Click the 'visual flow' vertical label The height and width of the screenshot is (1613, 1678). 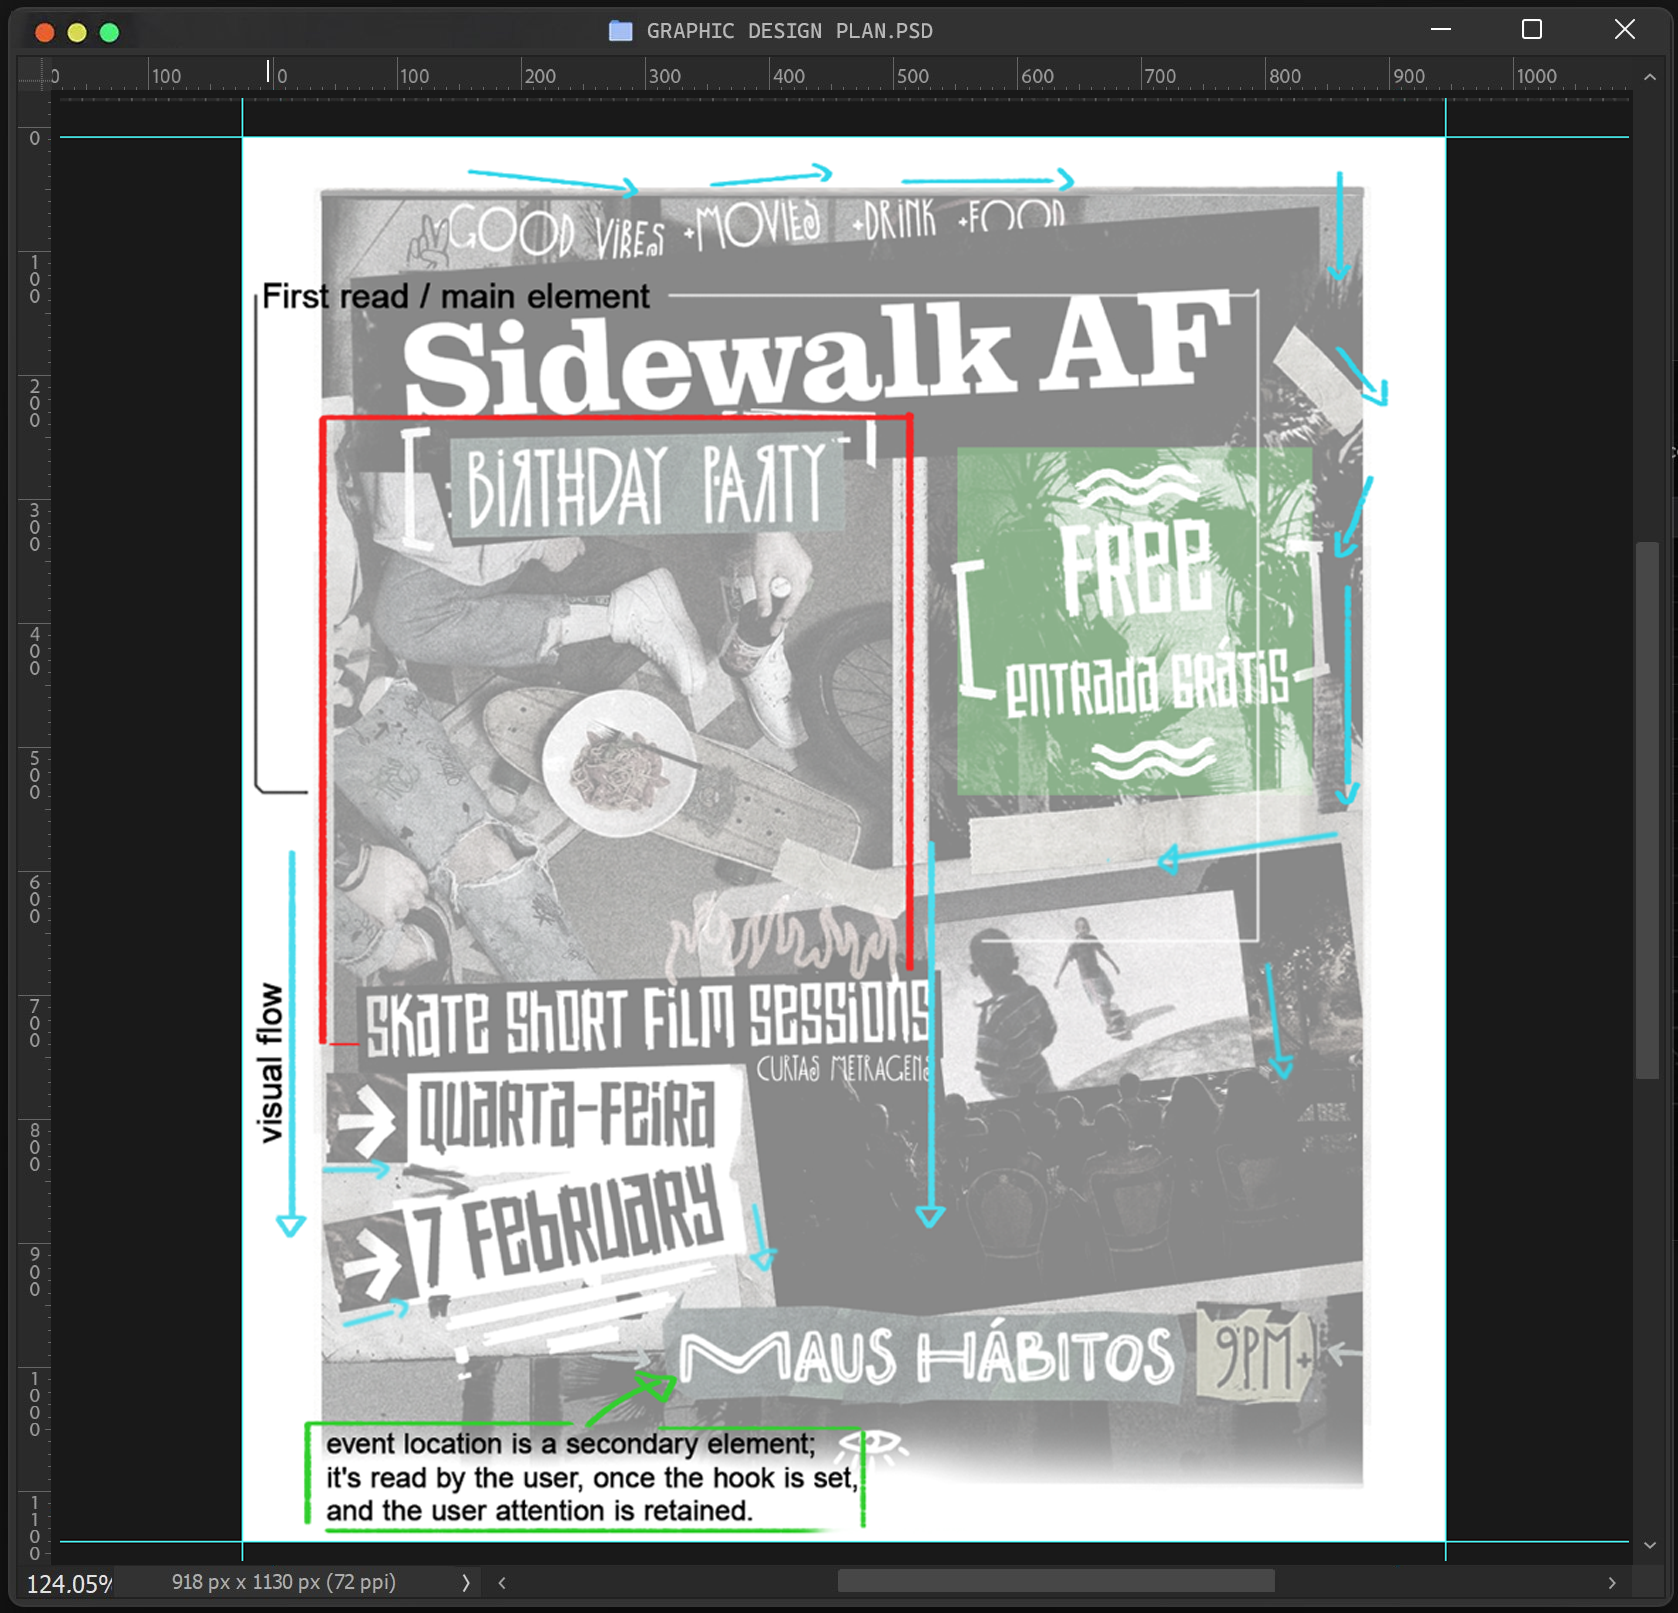[x=270, y=1063]
